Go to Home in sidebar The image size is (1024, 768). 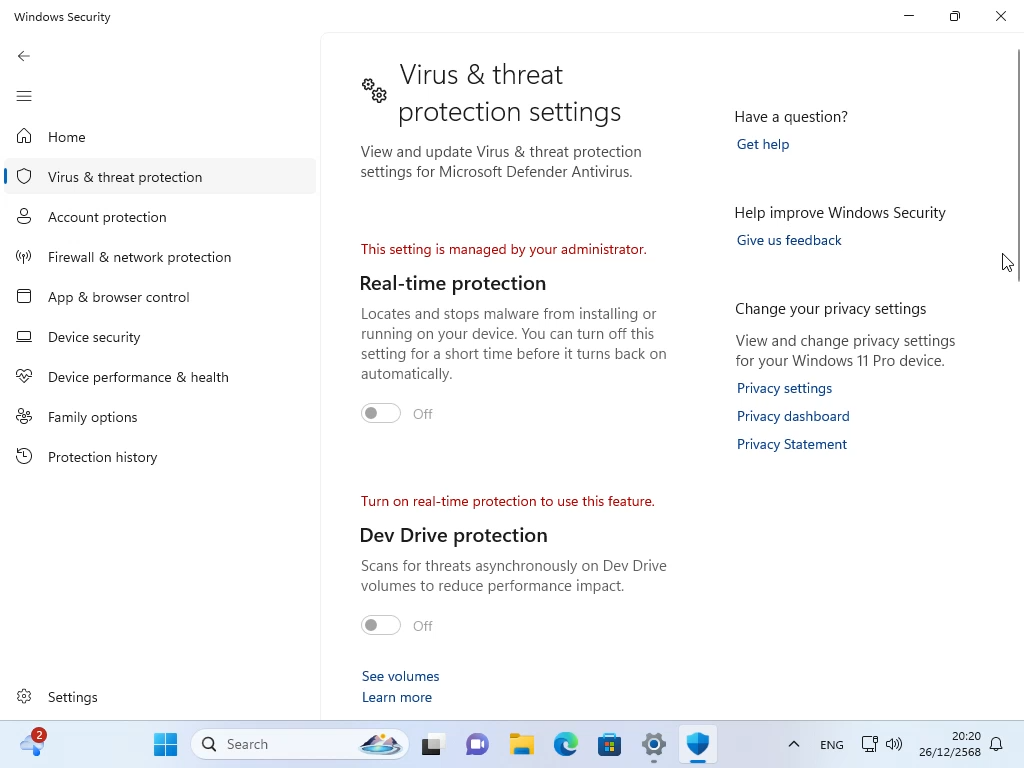coord(66,137)
